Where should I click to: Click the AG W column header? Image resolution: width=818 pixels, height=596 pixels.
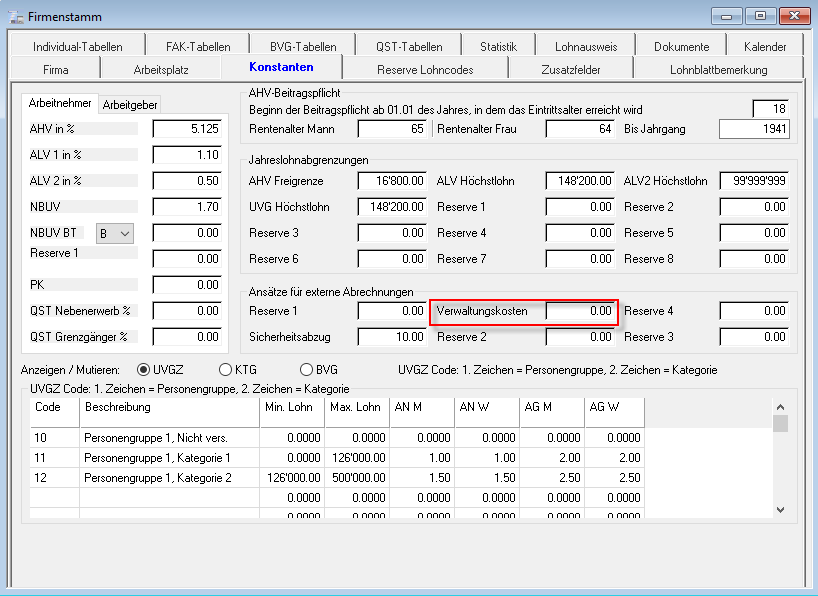615,412
